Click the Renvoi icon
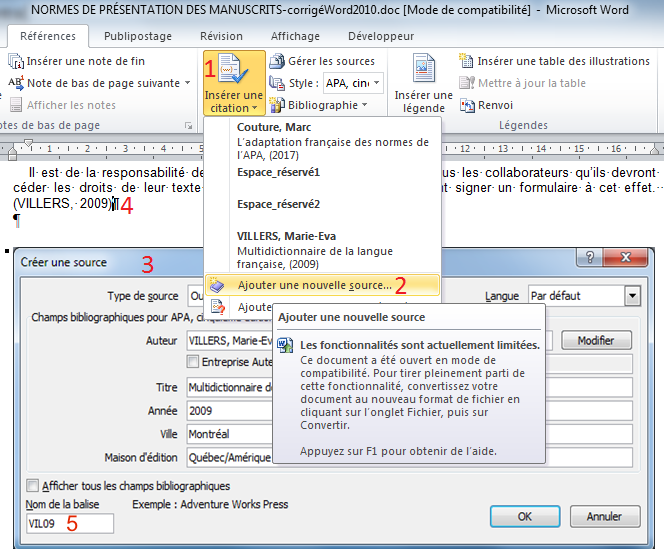Viewport: 665px width, 549px height. [x=467, y=105]
